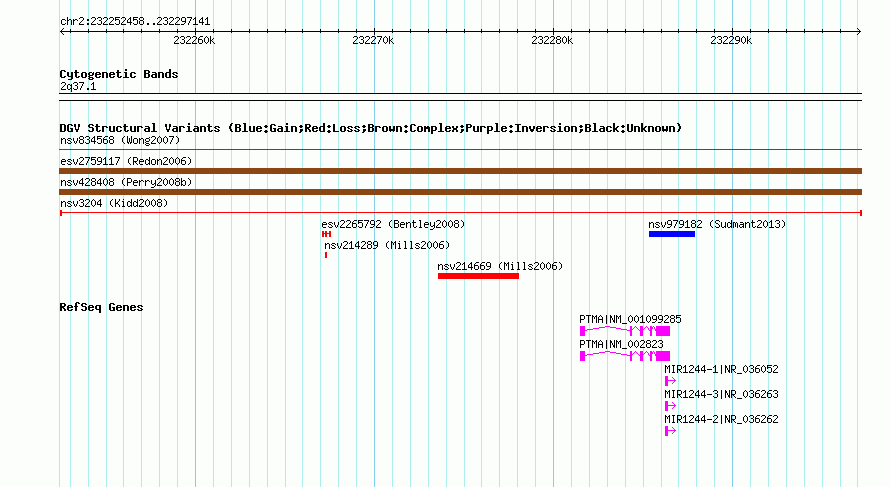890x487 pixels.
Task: Click the right arrowhead of the ruler
Action: click(859, 32)
